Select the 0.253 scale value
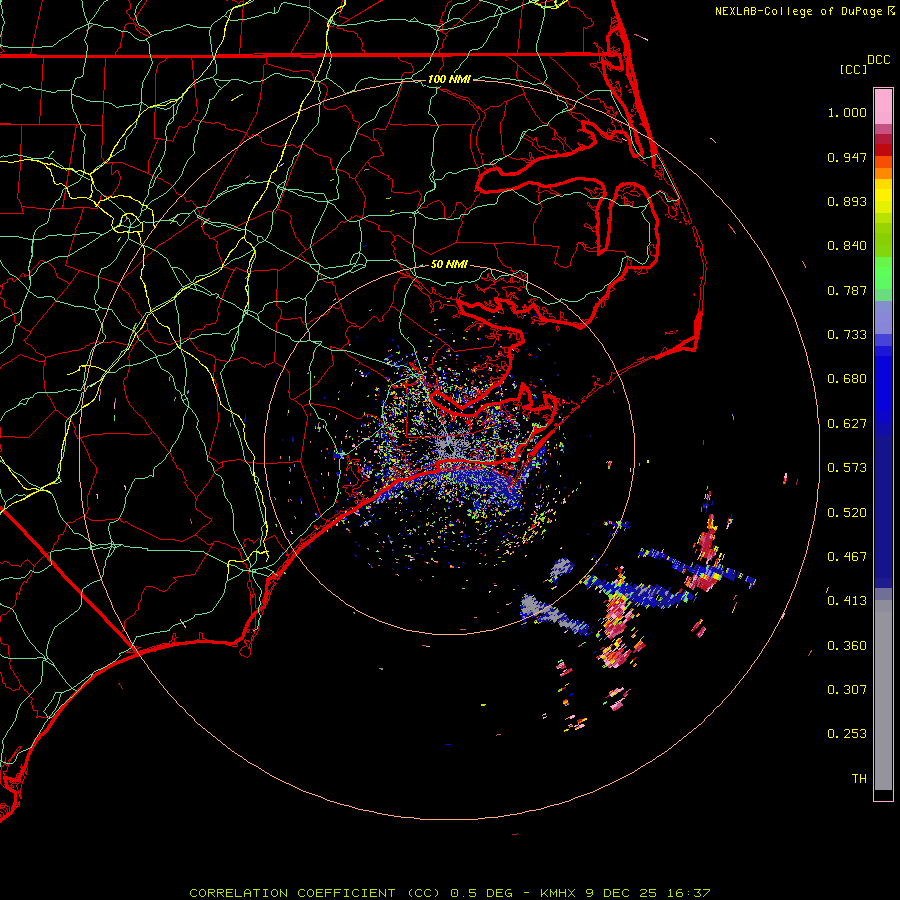 [x=847, y=734]
